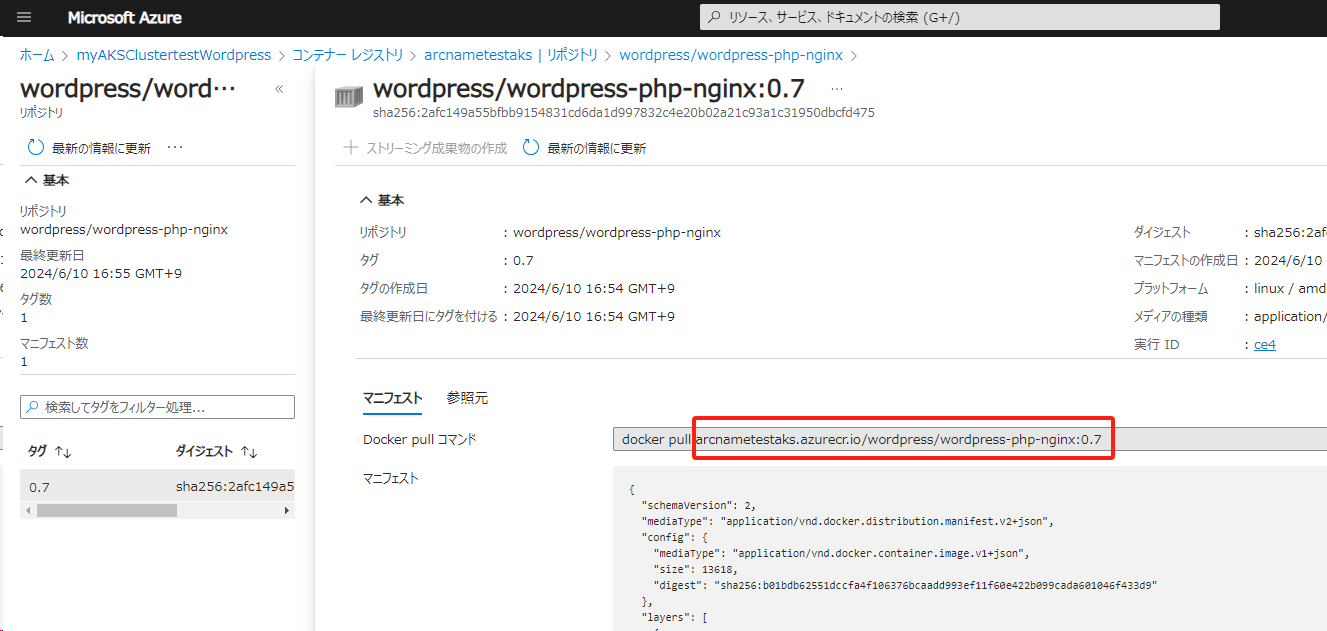Click the magnifier in the tag filter box
The image size is (1327, 631).
[x=33, y=406]
